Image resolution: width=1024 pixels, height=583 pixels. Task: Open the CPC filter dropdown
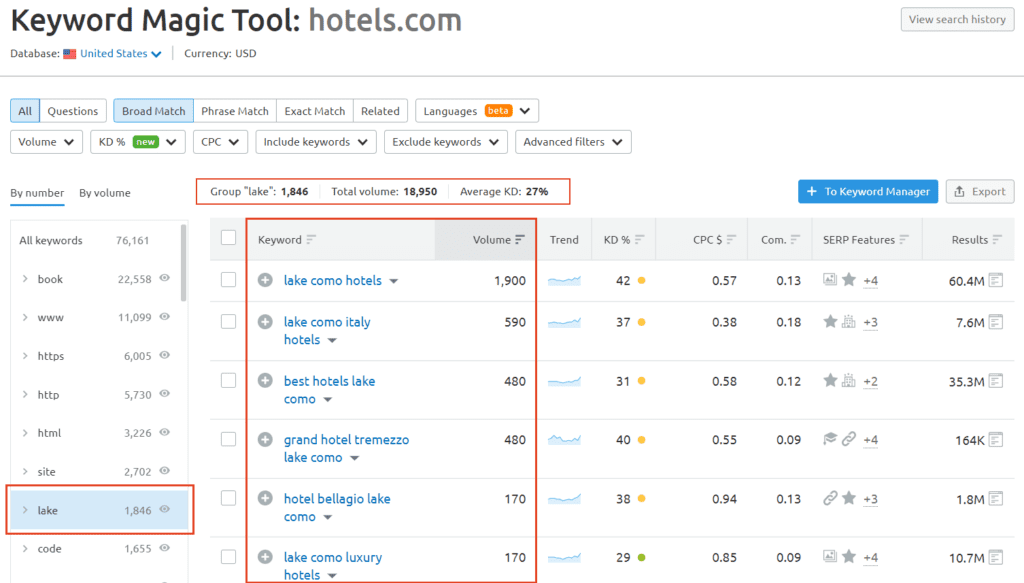pyautogui.click(x=220, y=142)
